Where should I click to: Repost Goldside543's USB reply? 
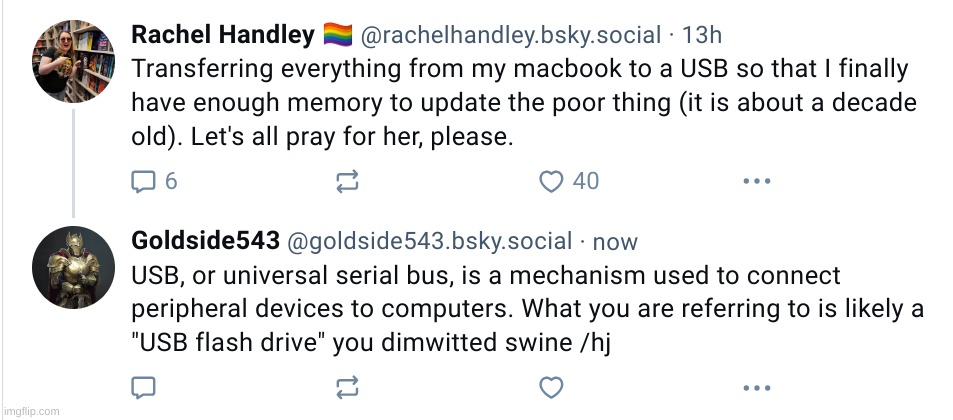click(x=347, y=387)
